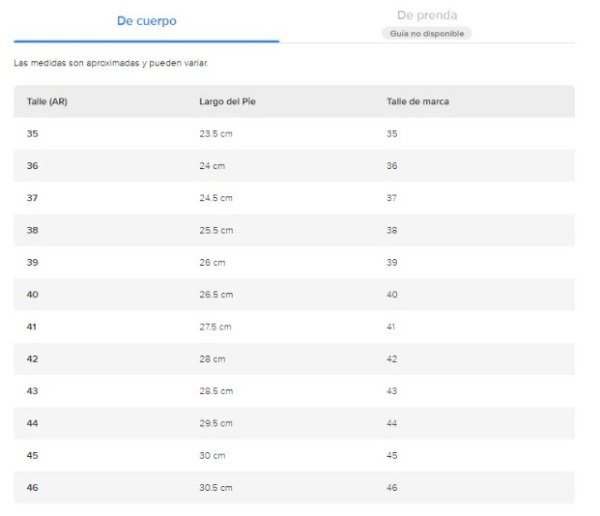Switch to the De cuerpo tab

pos(147,21)
